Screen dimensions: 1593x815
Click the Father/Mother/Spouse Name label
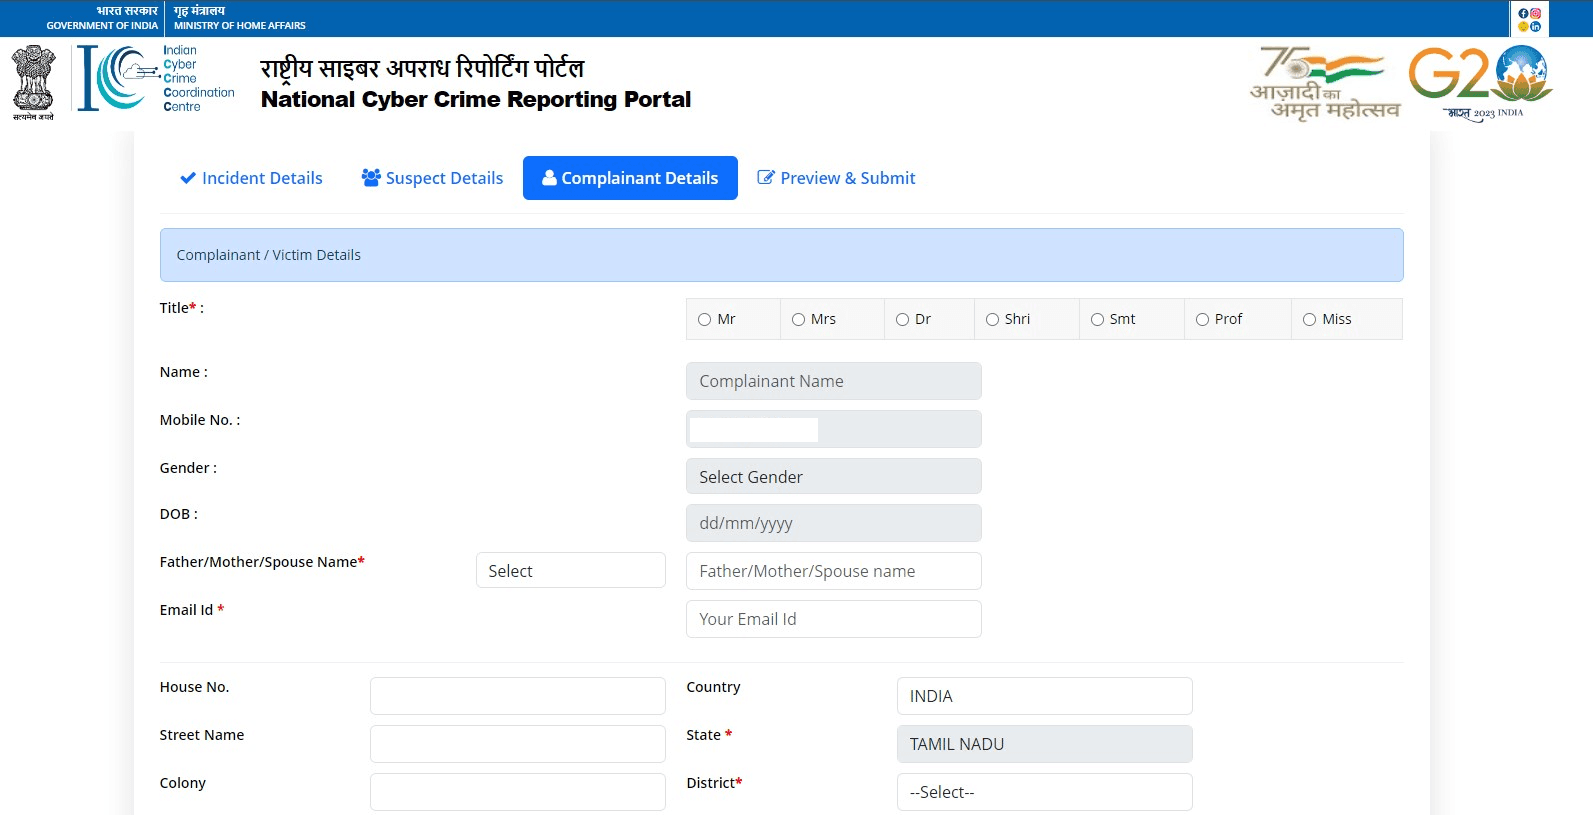[x=262, y=562]
